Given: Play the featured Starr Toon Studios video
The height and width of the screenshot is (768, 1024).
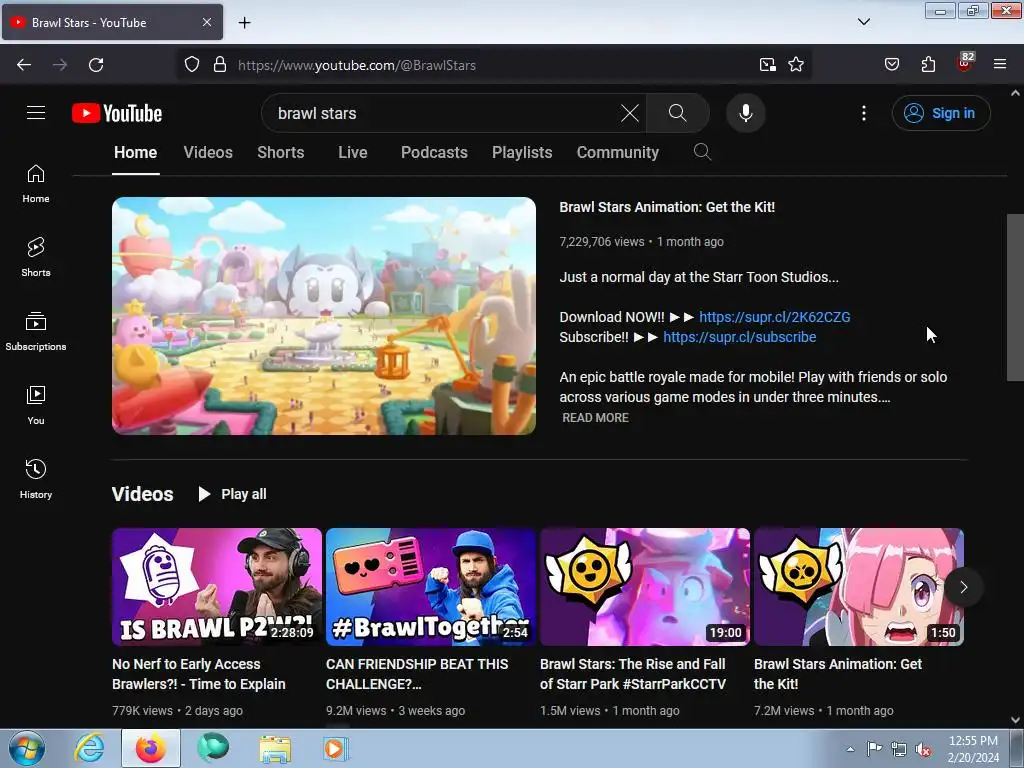Looking at the screenshot, I should (x=324, y=316).
